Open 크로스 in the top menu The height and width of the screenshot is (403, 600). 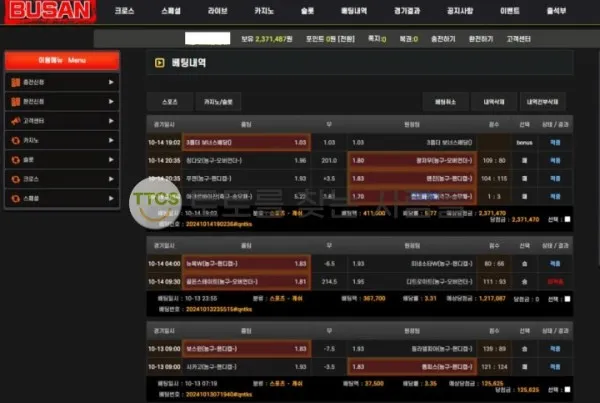click(x=124, y=11)
